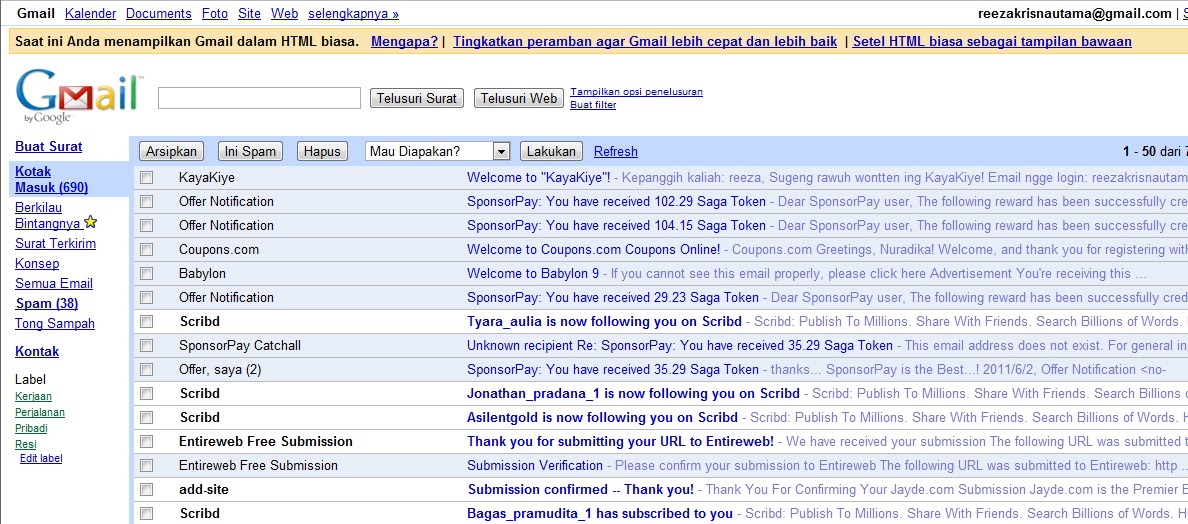Click the Mengapa? link in the banner

pyautogui.click(x=405, y=42)
